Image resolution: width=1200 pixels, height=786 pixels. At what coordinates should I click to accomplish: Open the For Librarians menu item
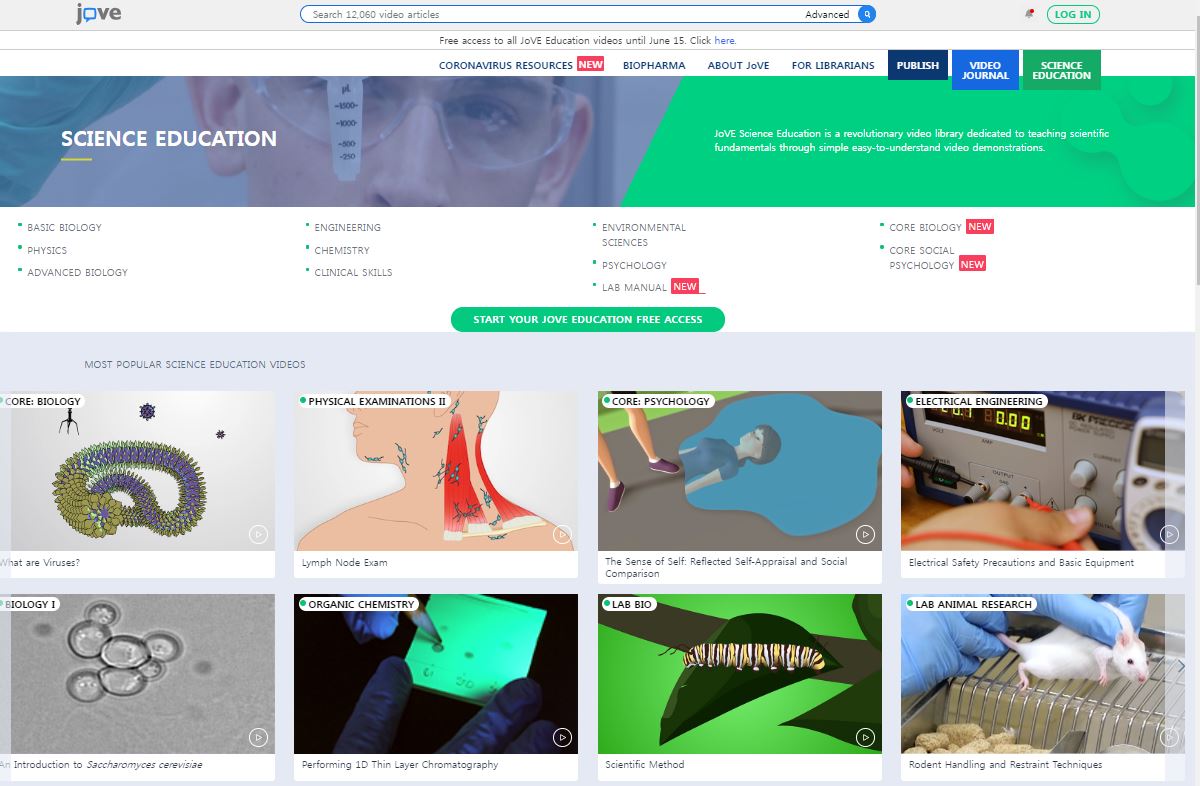(833, 65)
